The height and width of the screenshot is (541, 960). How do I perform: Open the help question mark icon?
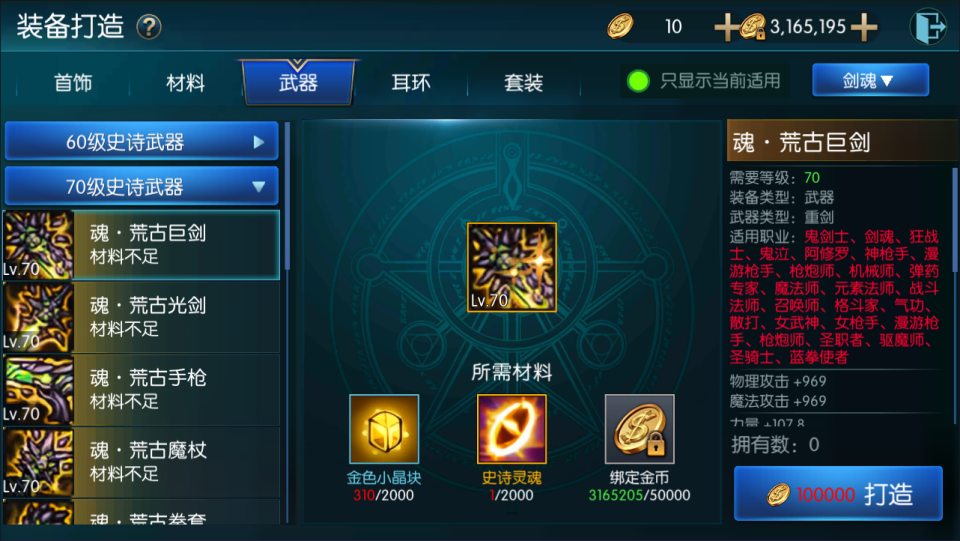pos(149,28)
